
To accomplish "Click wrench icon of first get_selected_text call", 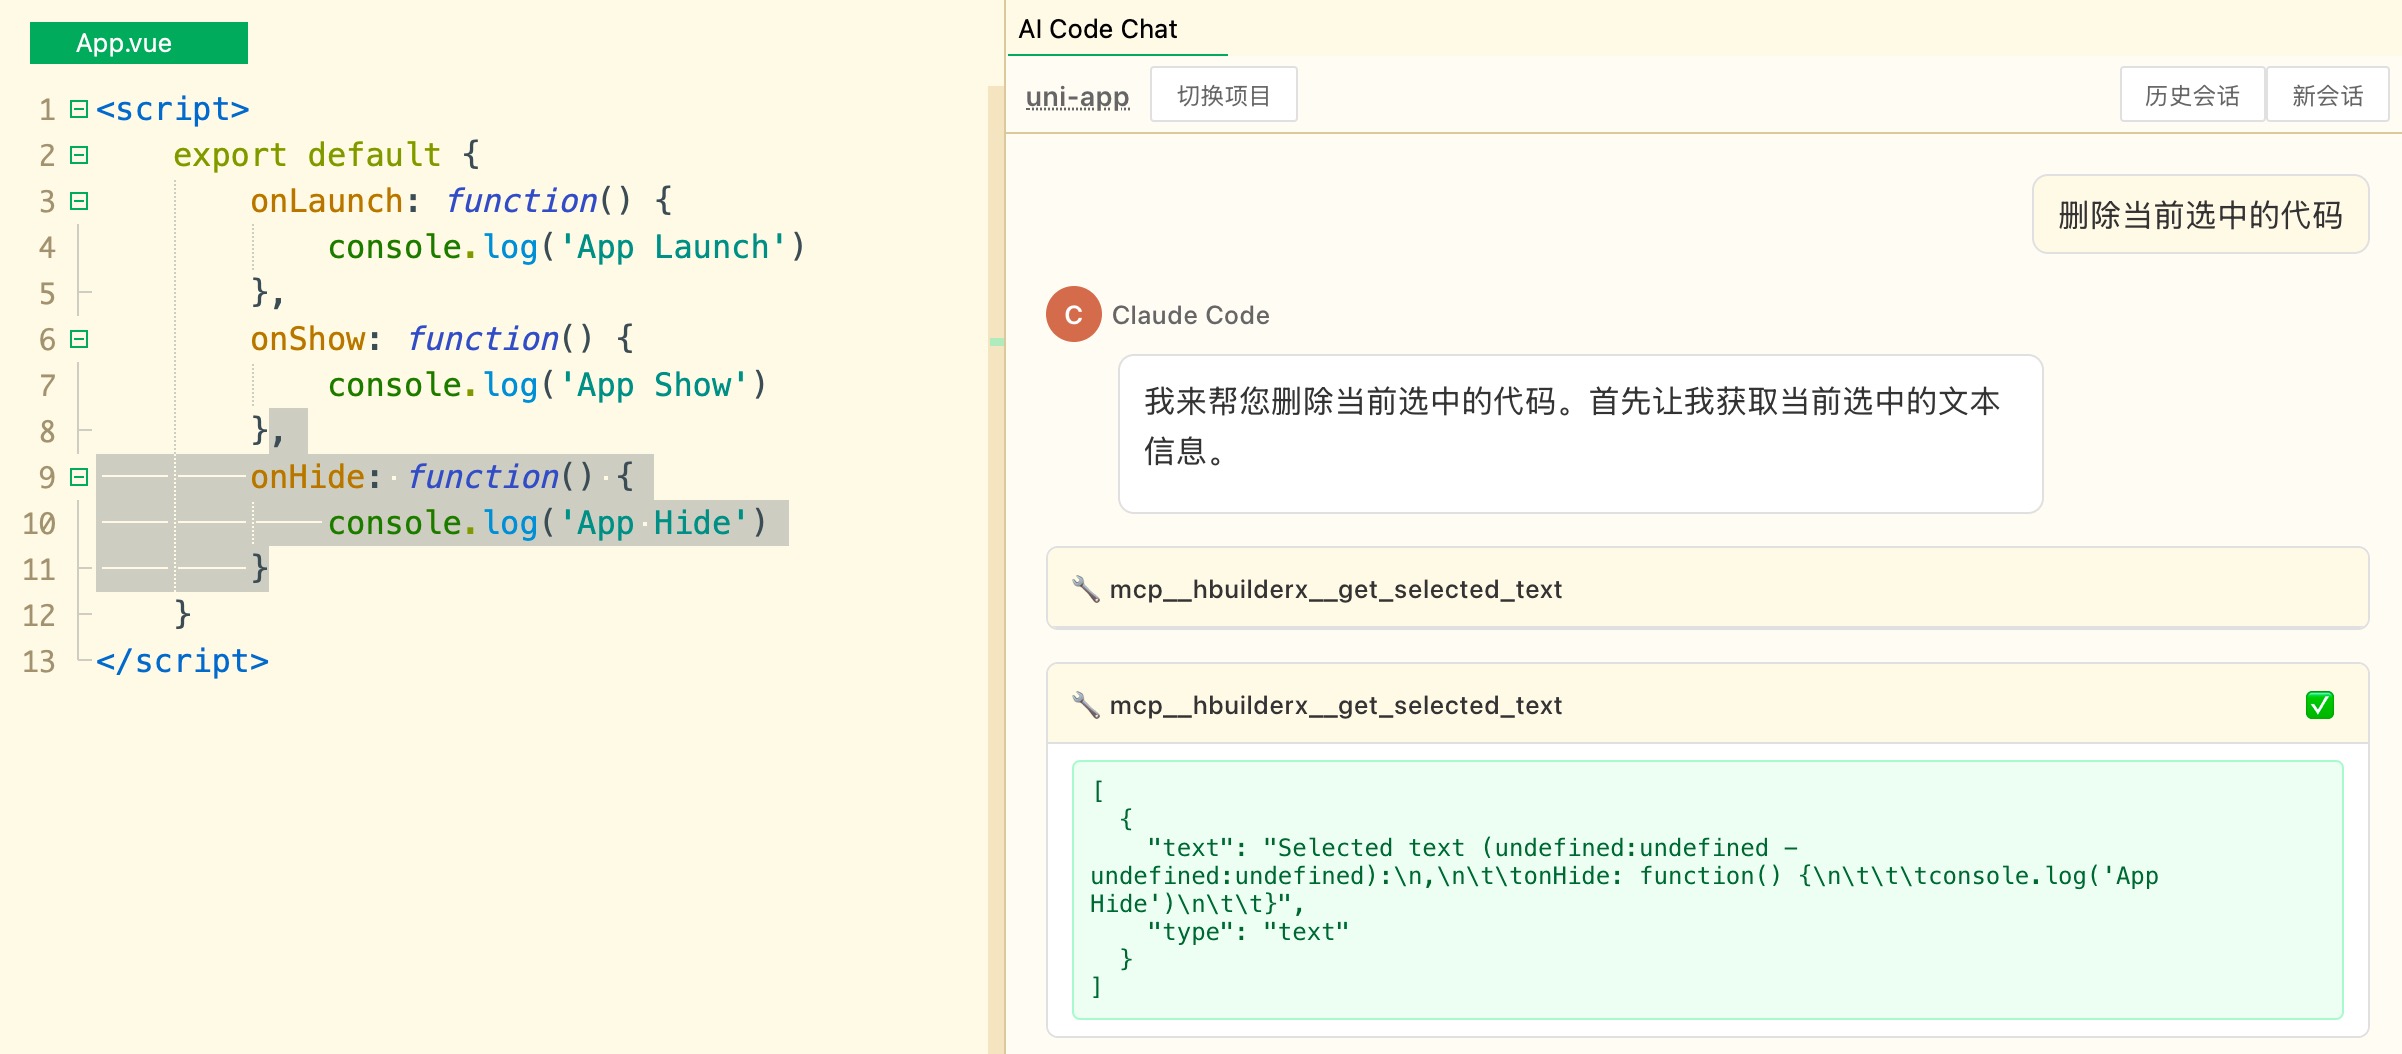I will (1085, 589).
